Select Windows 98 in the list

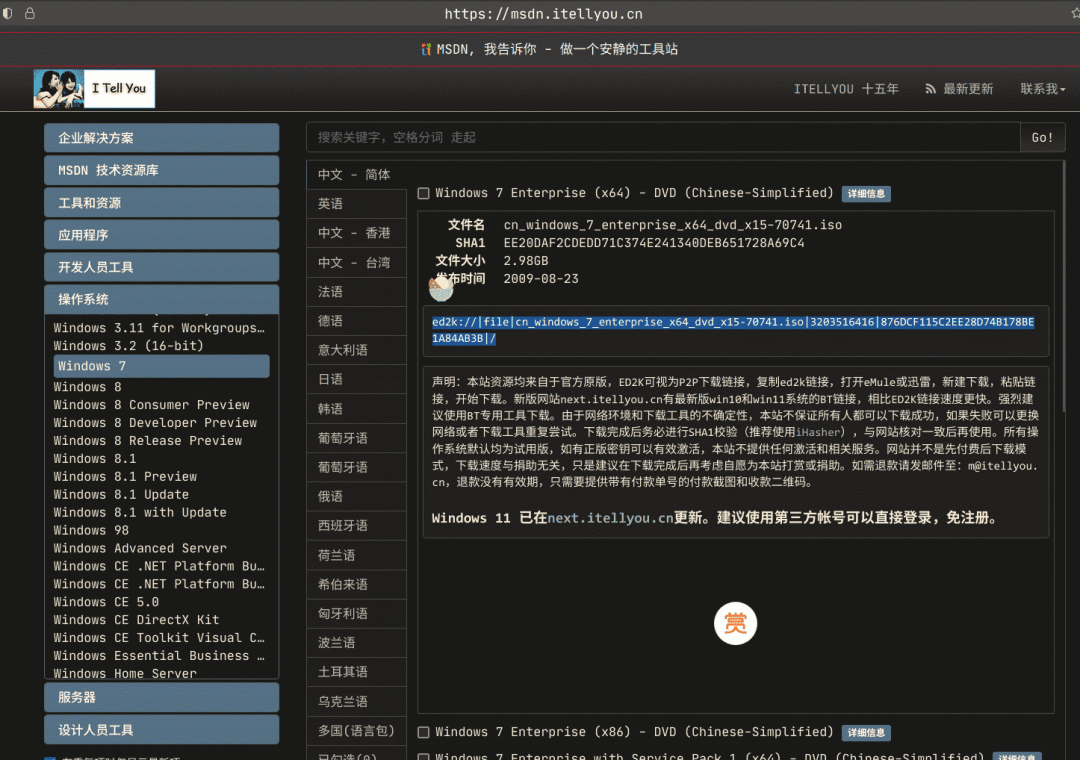tap(91, 531)
